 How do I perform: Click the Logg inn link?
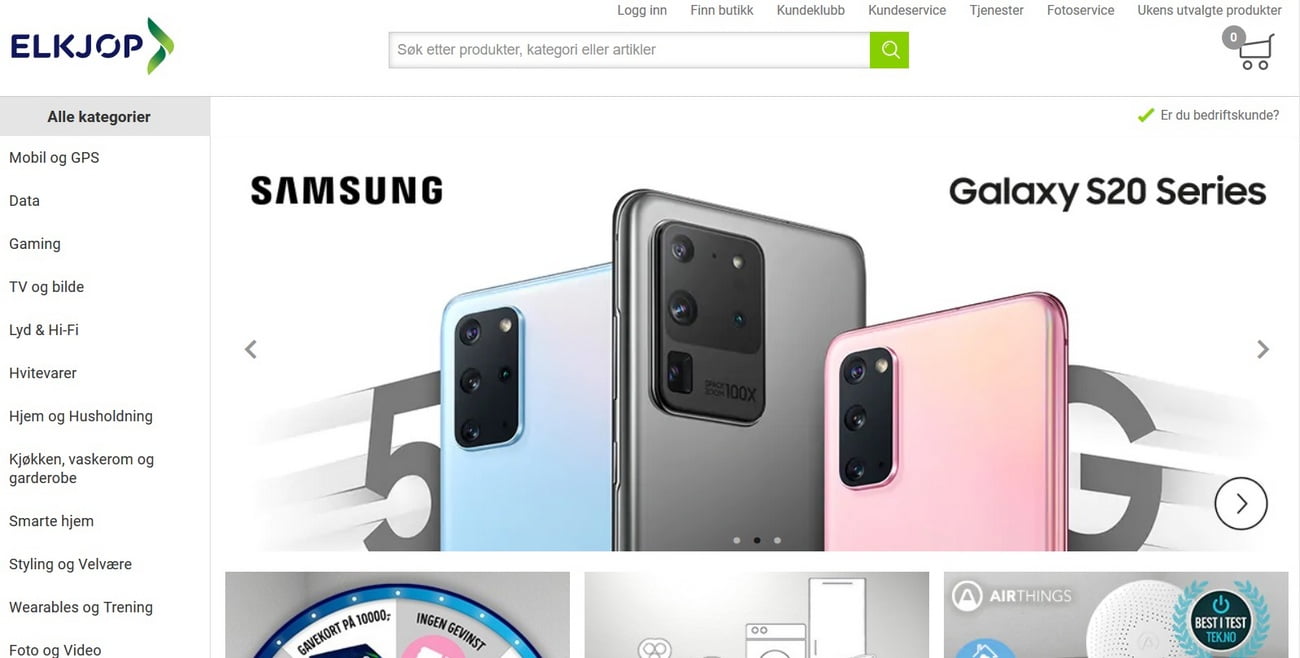[642, 10]
